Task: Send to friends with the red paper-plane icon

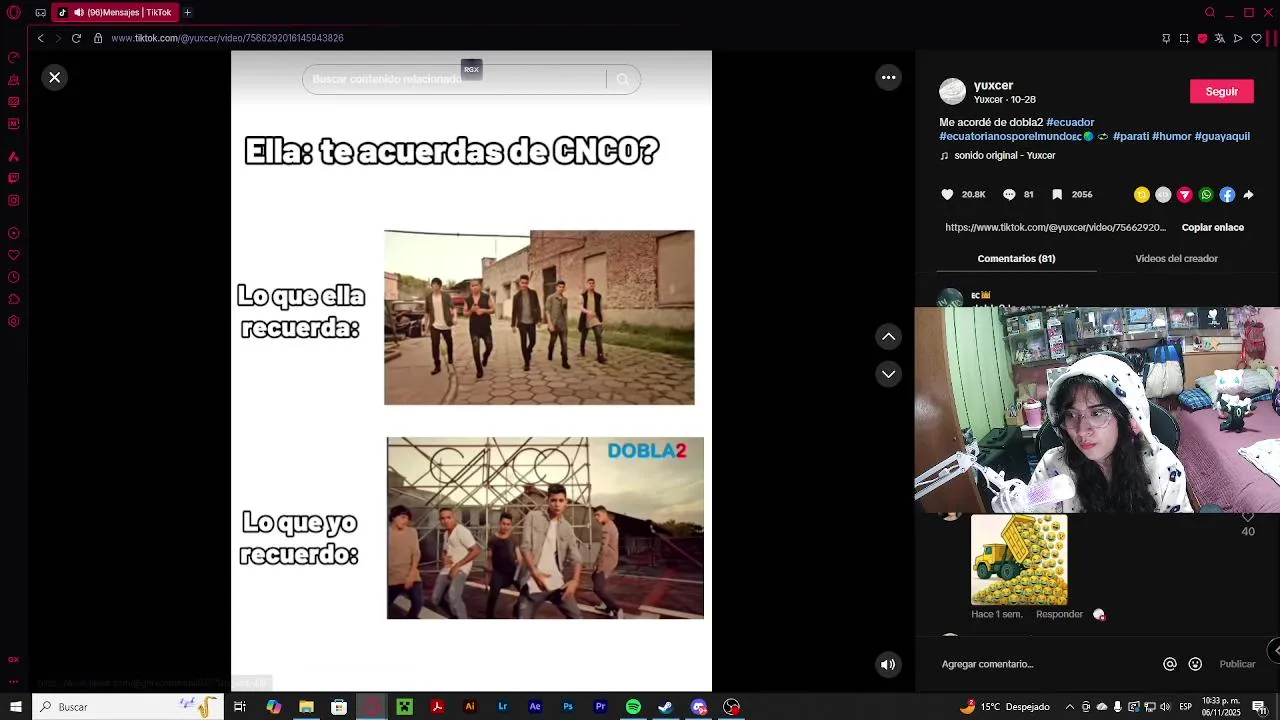Action: click(x=1184, y=195)
